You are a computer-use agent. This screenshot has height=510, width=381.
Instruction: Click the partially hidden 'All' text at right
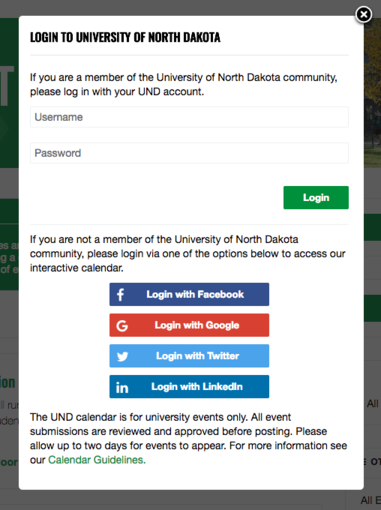(373, 404)
